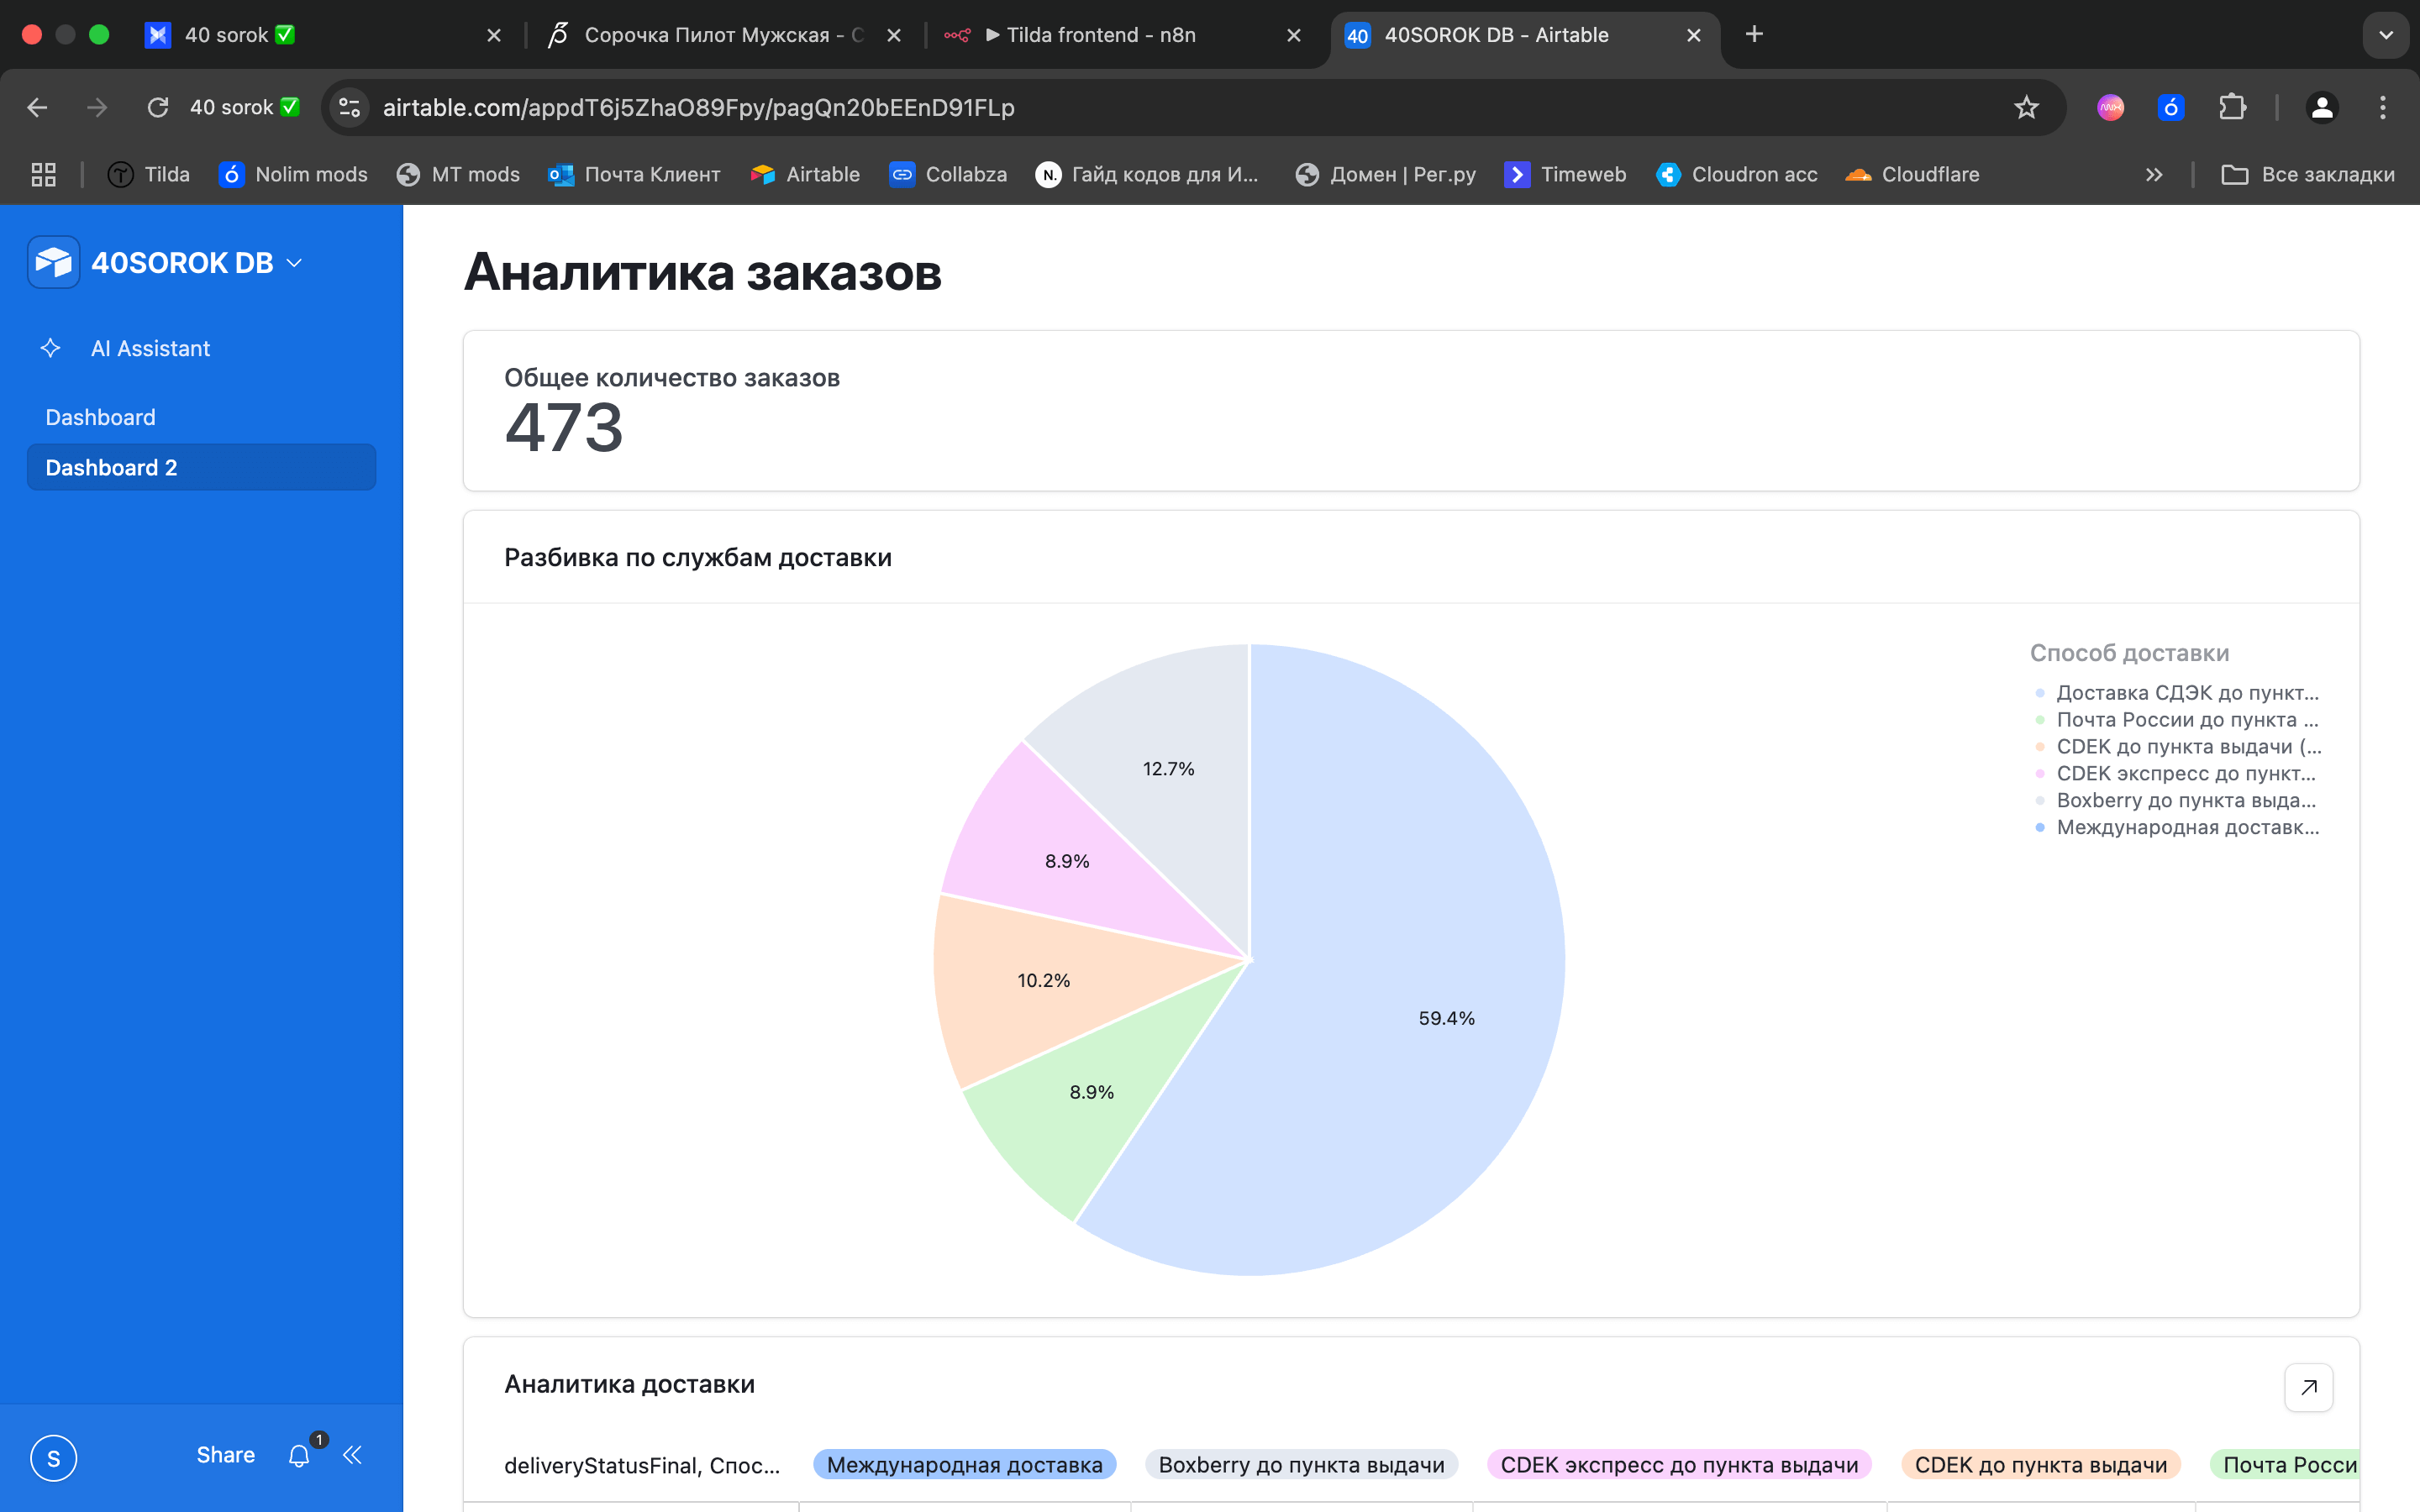Open the Cloudflare bookmark

[x=1912, y=174]
